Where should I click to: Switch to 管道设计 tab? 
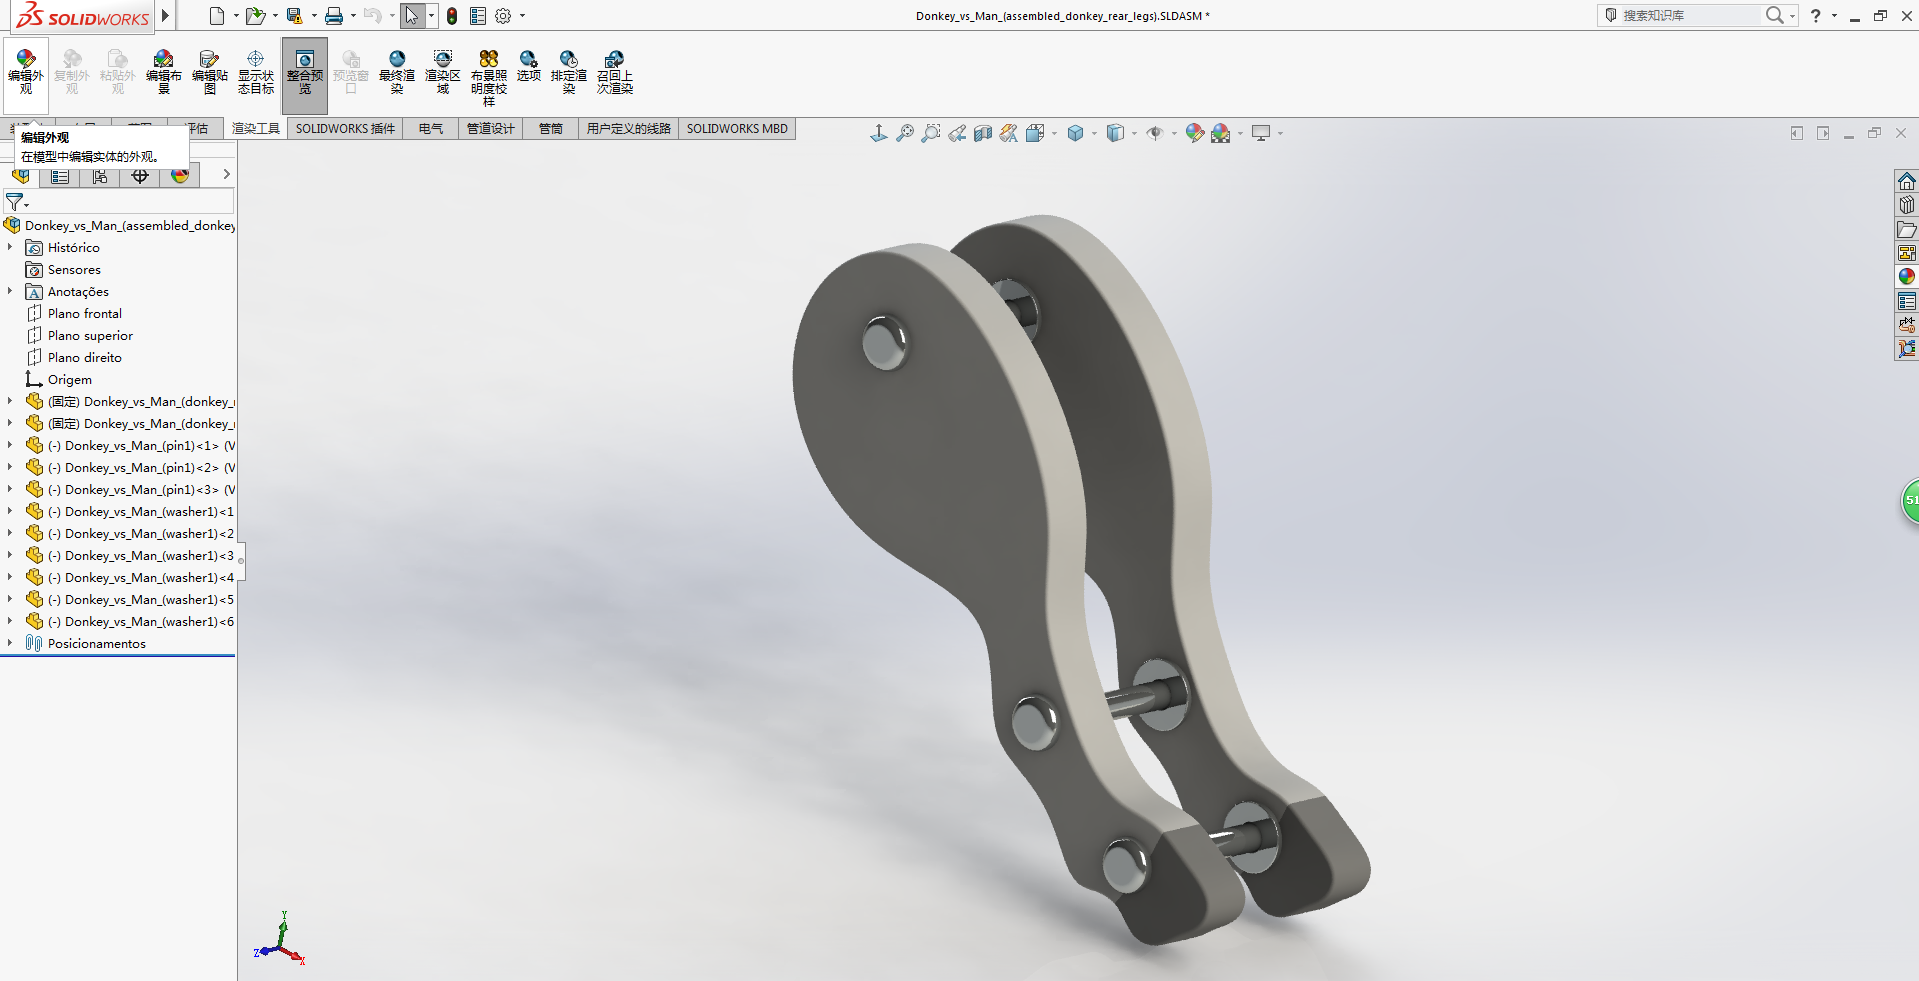click(x=491, y=129)
